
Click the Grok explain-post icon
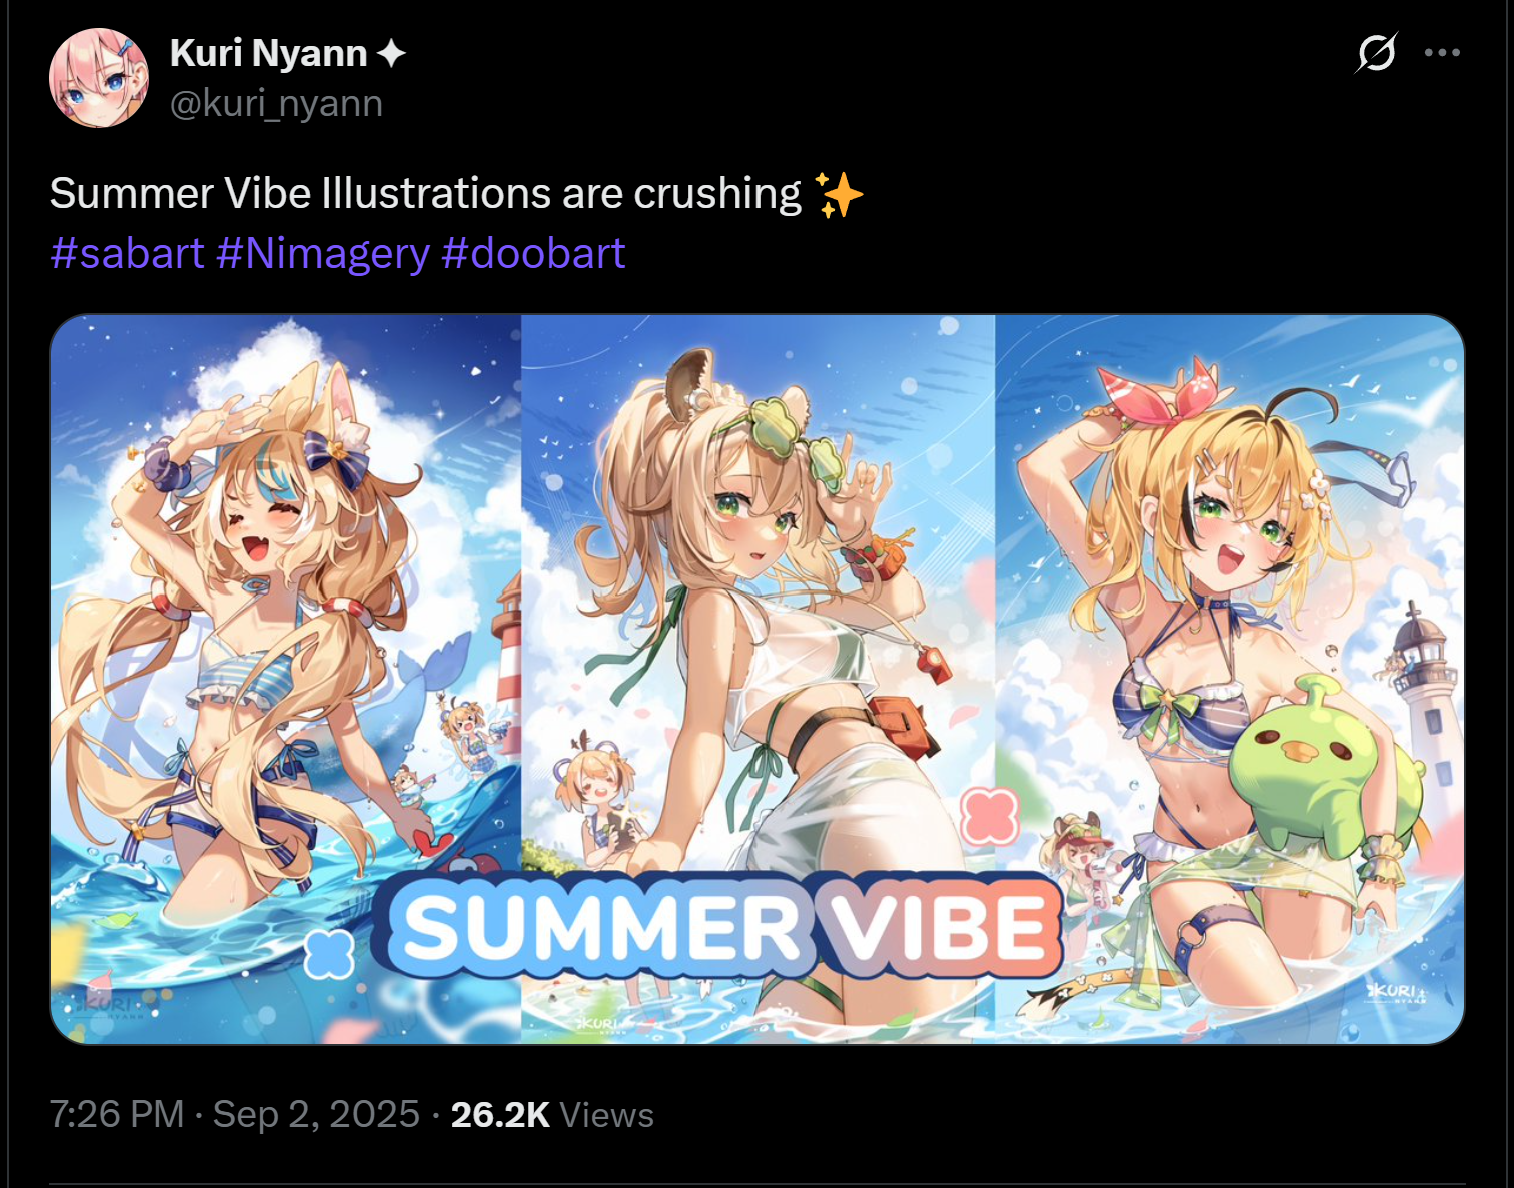(x=1376, y=52)
